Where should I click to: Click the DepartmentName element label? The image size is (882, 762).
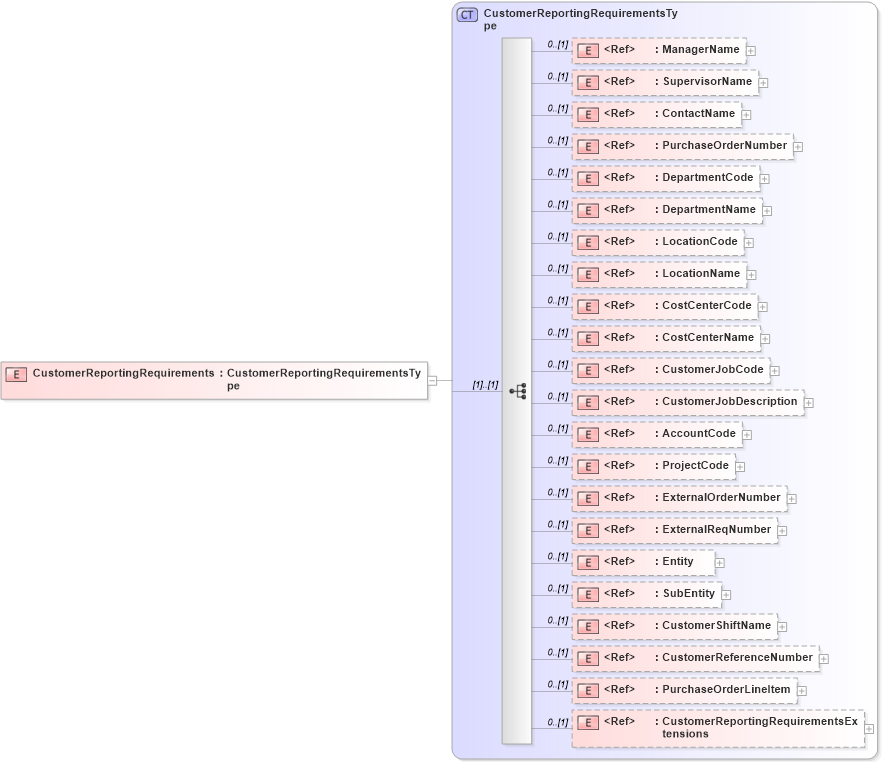708,209
